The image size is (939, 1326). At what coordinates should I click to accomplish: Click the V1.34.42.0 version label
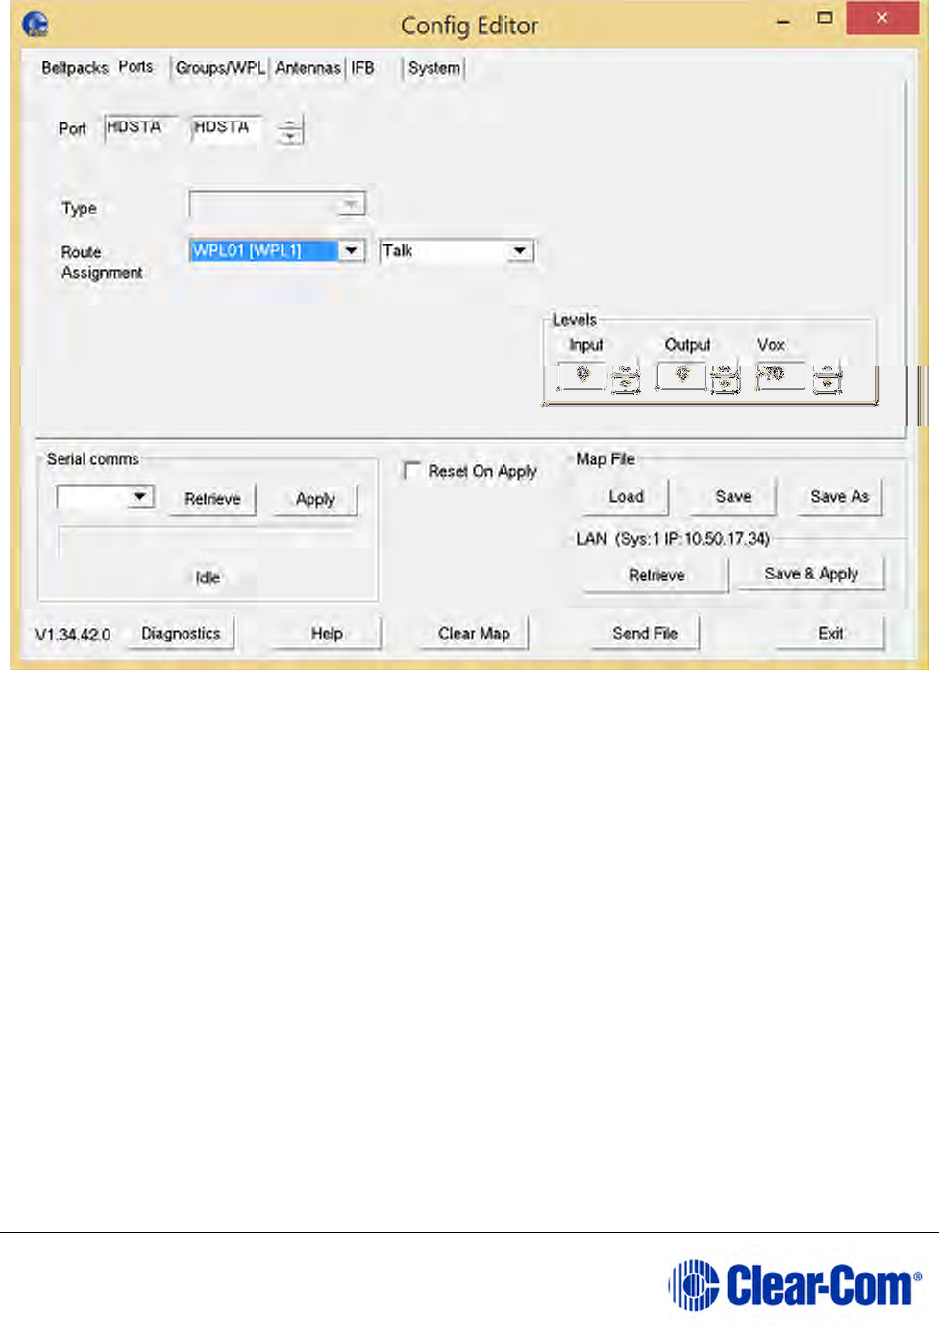click(x=72, y=635)
